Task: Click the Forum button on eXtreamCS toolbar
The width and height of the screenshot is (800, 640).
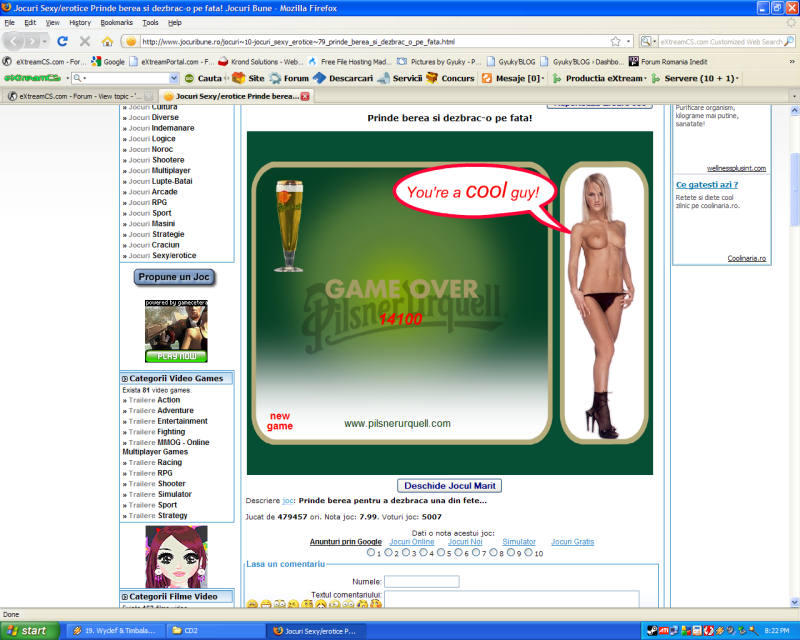Action: tap(289, 78)
